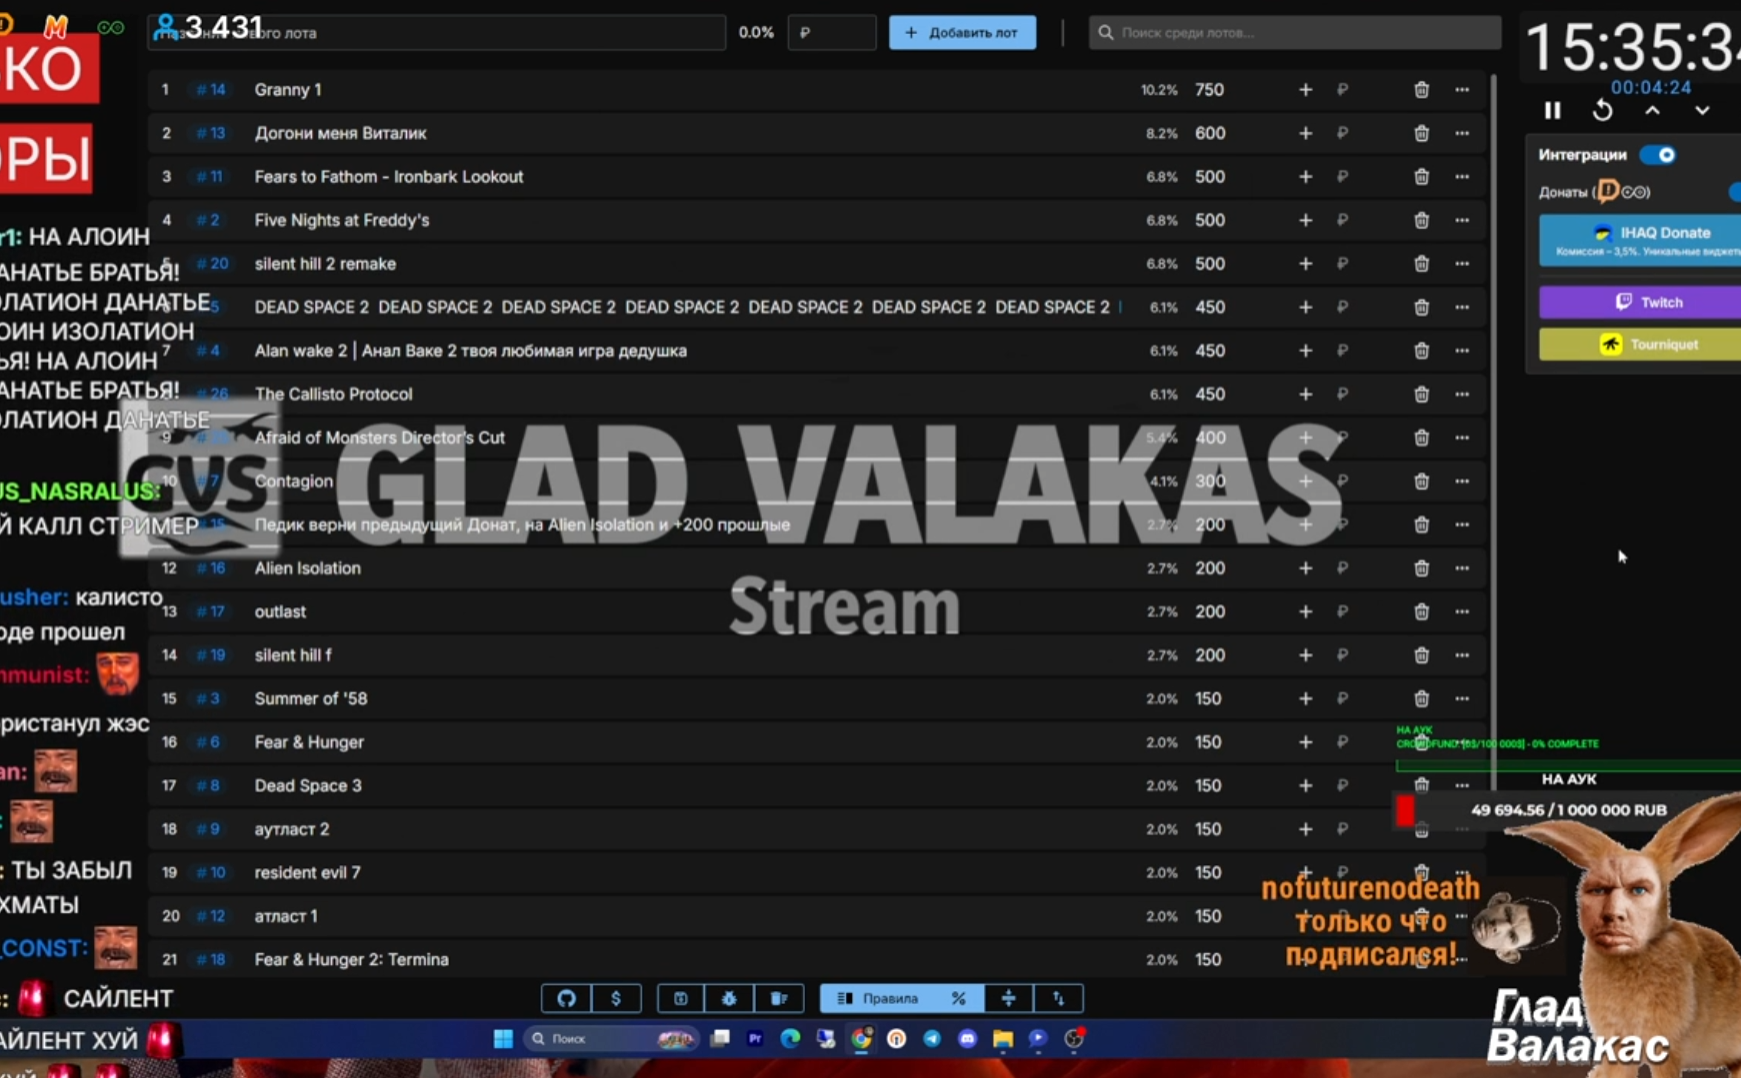Select the resident evil 7 lot name

coord(307,873)
